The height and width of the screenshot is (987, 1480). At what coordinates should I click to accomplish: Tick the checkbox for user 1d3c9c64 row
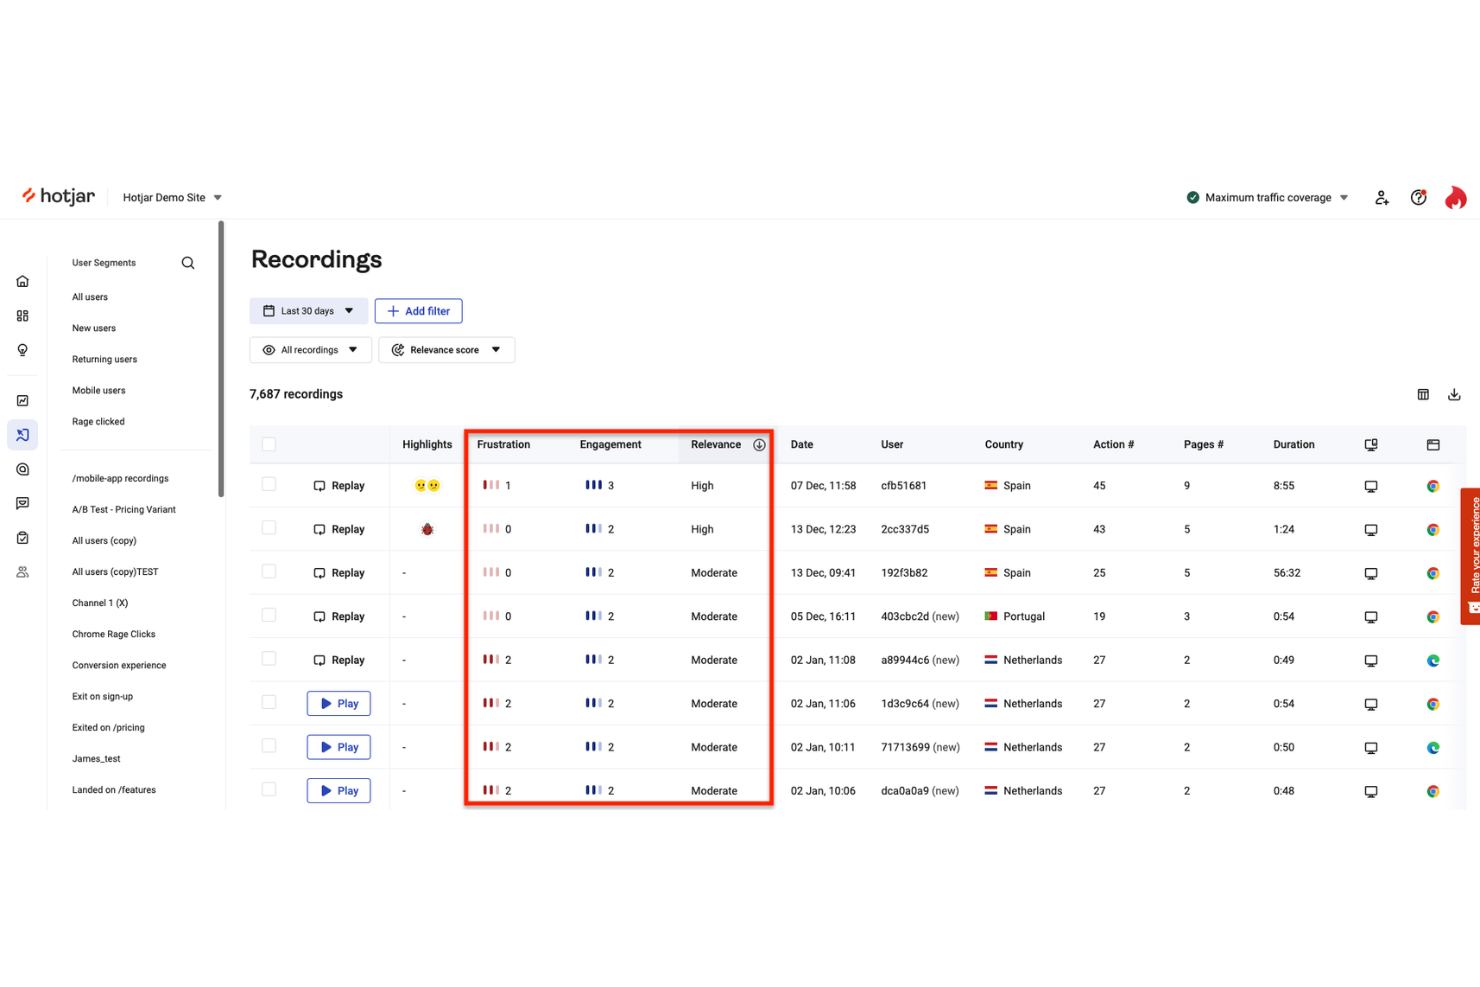click(x=269, y=702)
